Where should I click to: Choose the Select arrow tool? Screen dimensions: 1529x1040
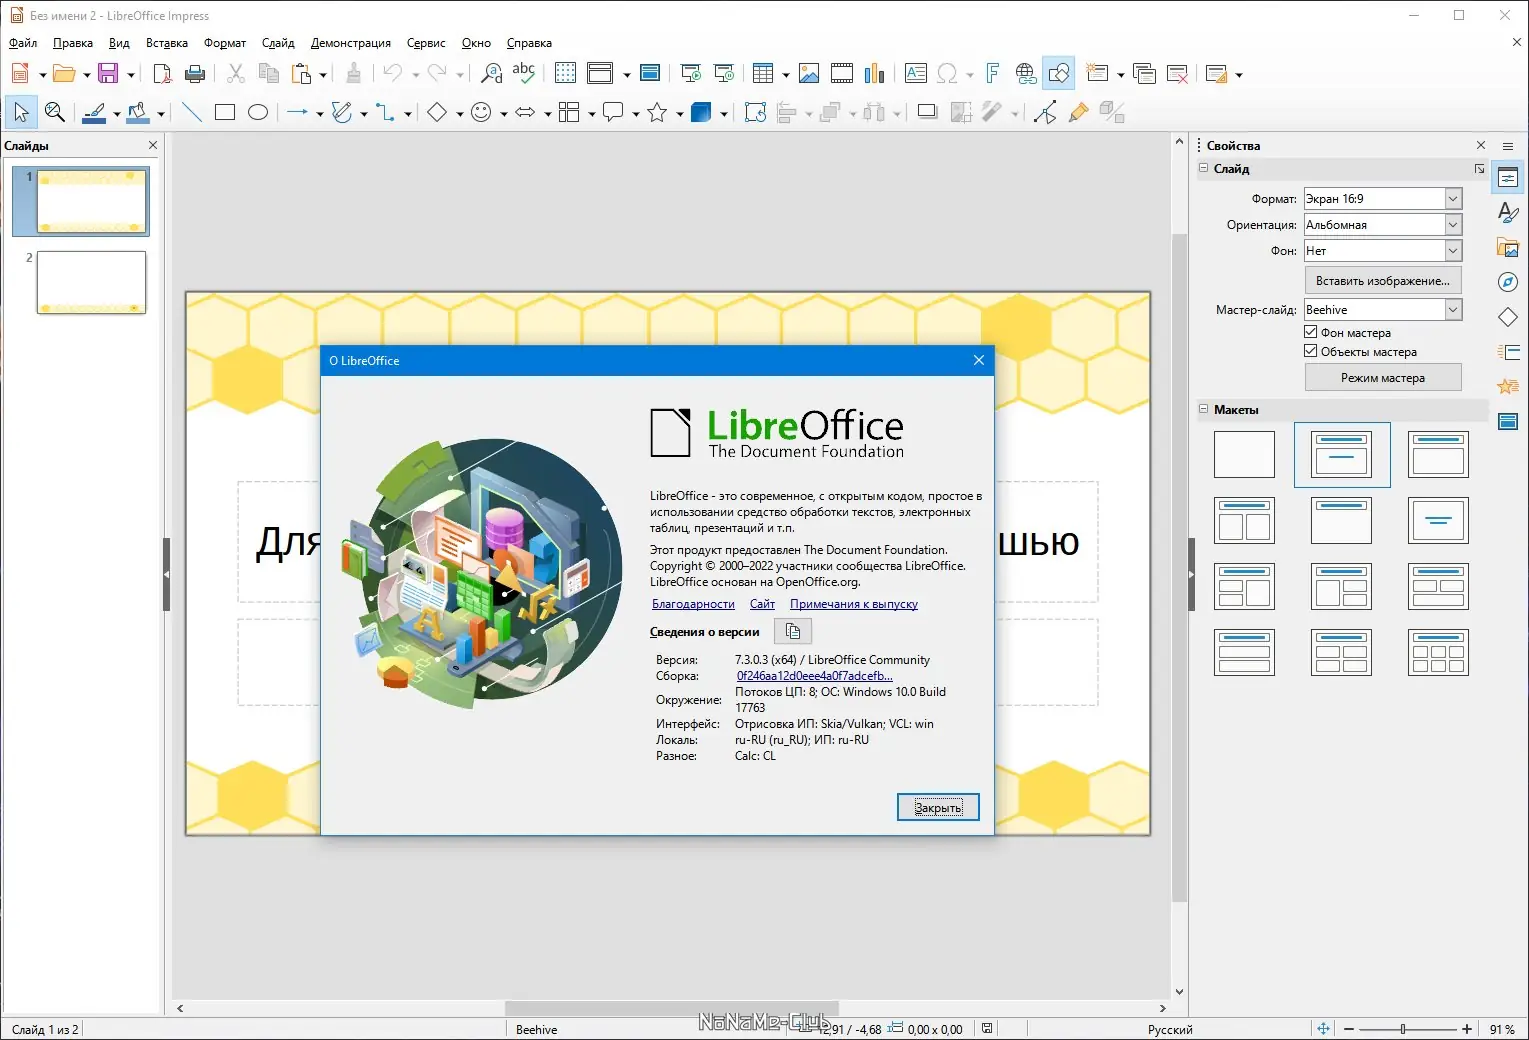click(21, 112)
